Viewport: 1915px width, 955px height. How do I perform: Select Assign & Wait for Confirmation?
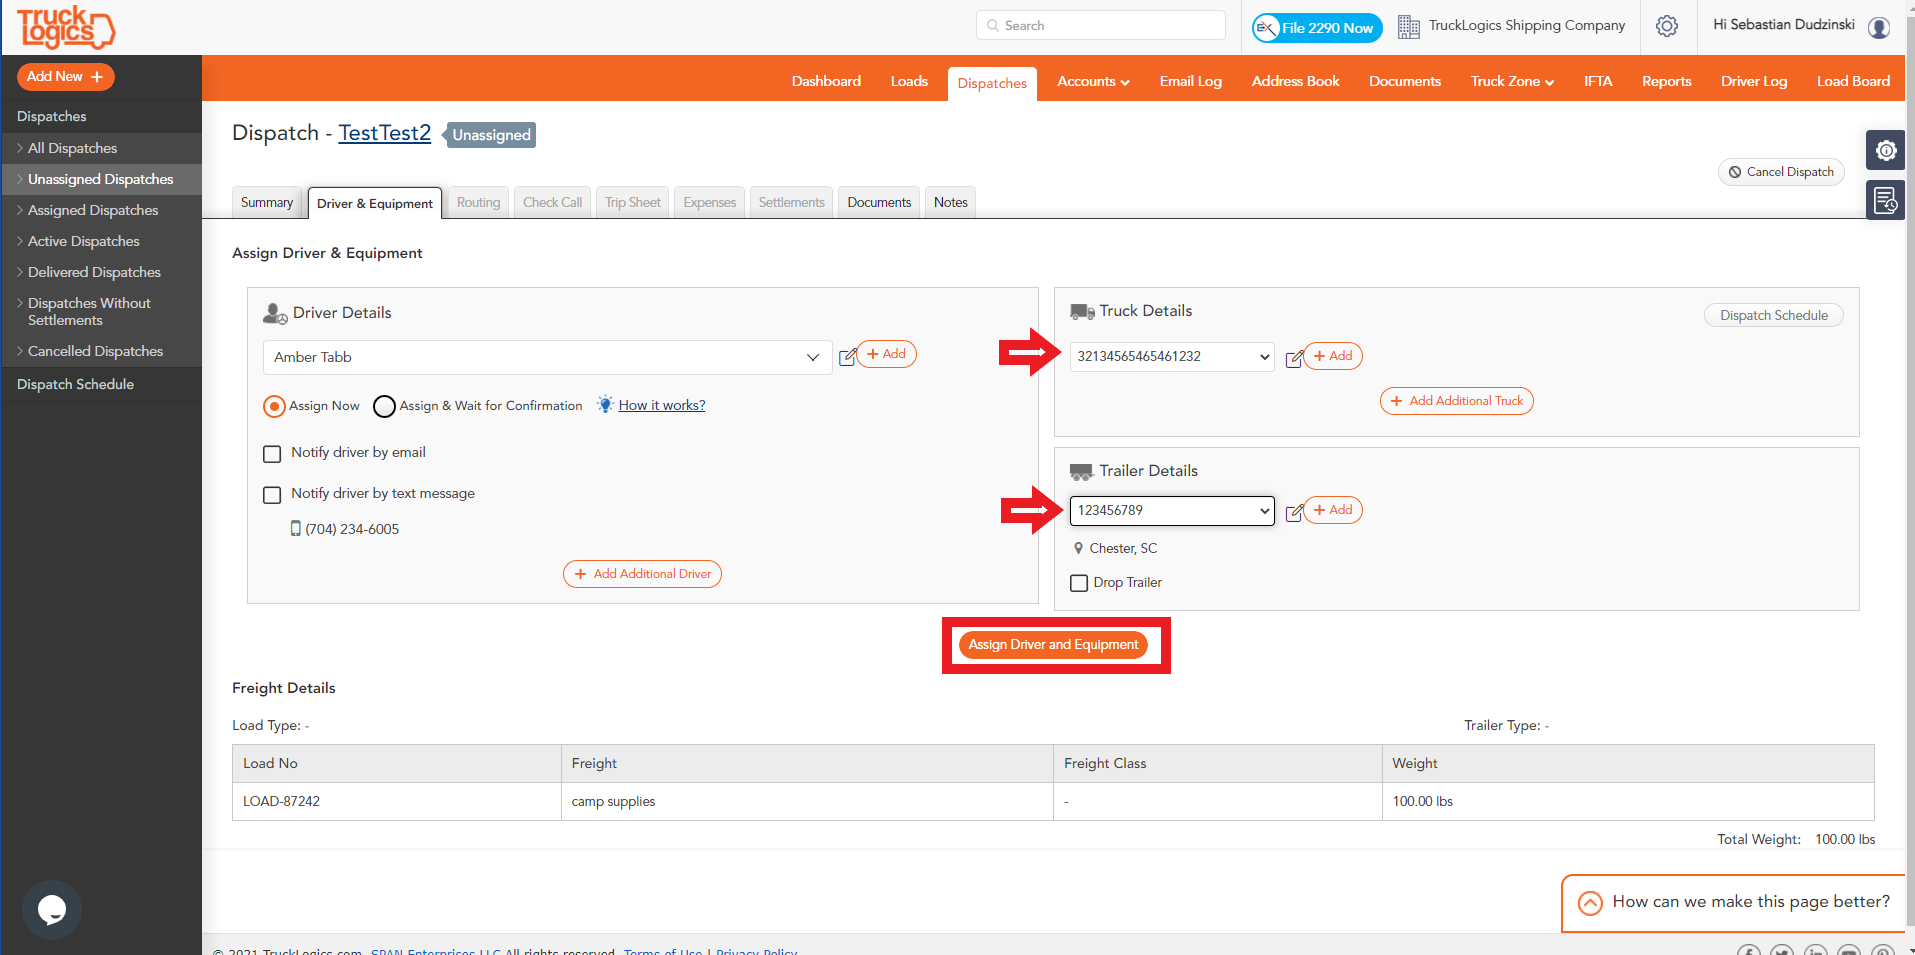(x=384, y=406)
